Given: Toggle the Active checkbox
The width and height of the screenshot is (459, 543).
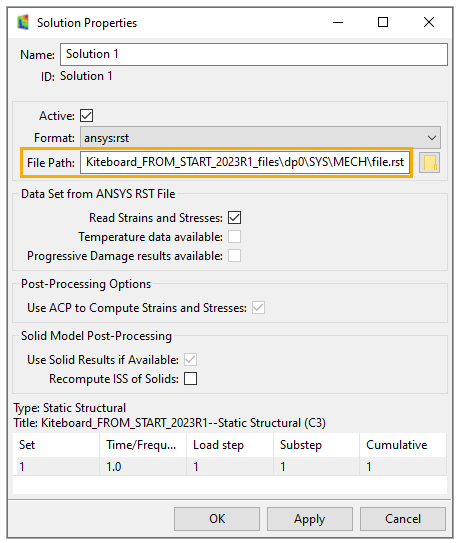Looking at the screenshot, I should (x=87, y=116).
